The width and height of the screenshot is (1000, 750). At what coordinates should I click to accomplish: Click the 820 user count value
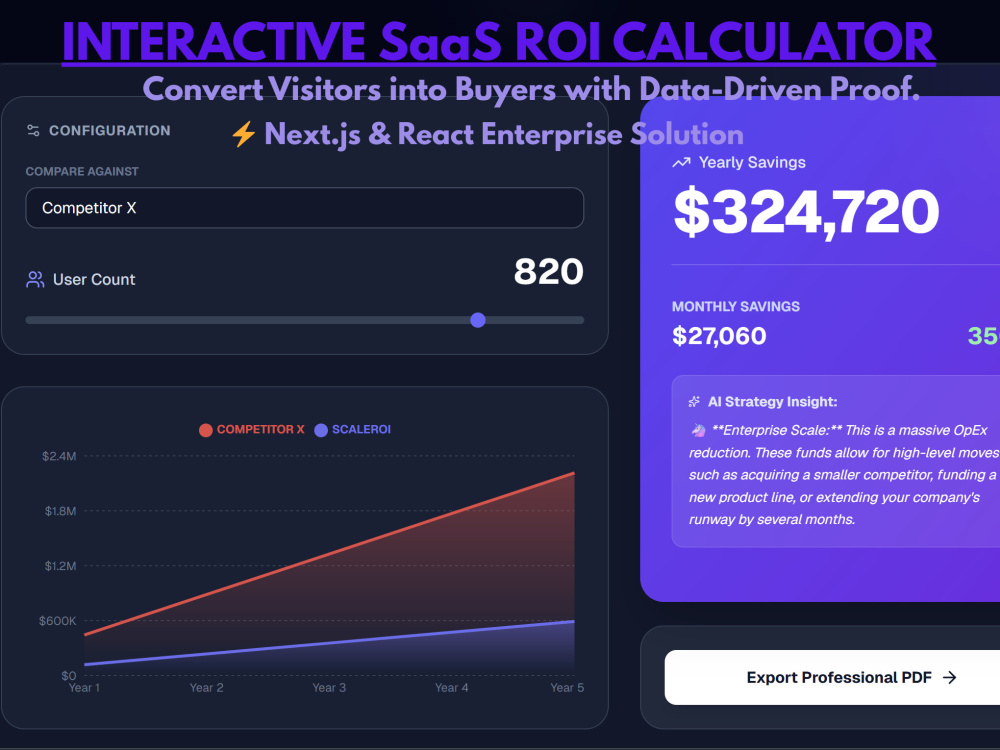click(x=548, y=272)
